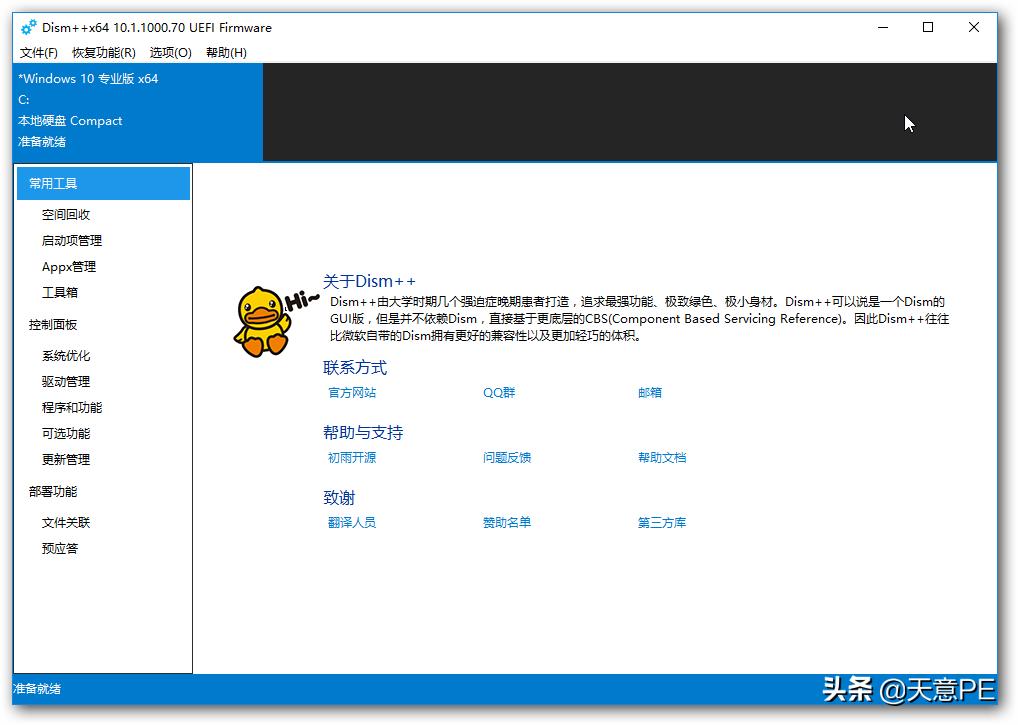View the 赞助名单 sponsor list link

507,522
